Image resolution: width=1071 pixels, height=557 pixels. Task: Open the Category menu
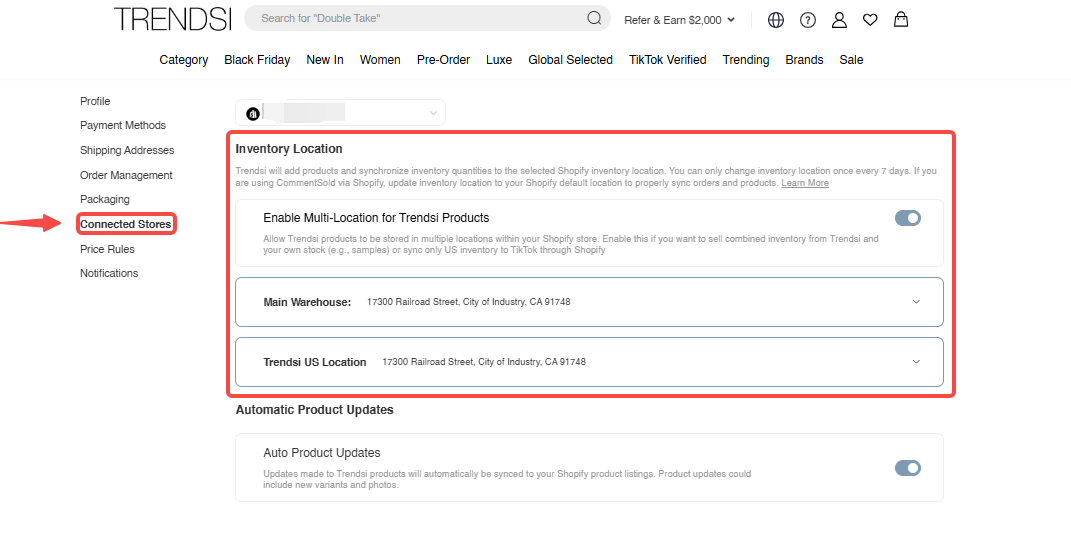pos(184,59)
